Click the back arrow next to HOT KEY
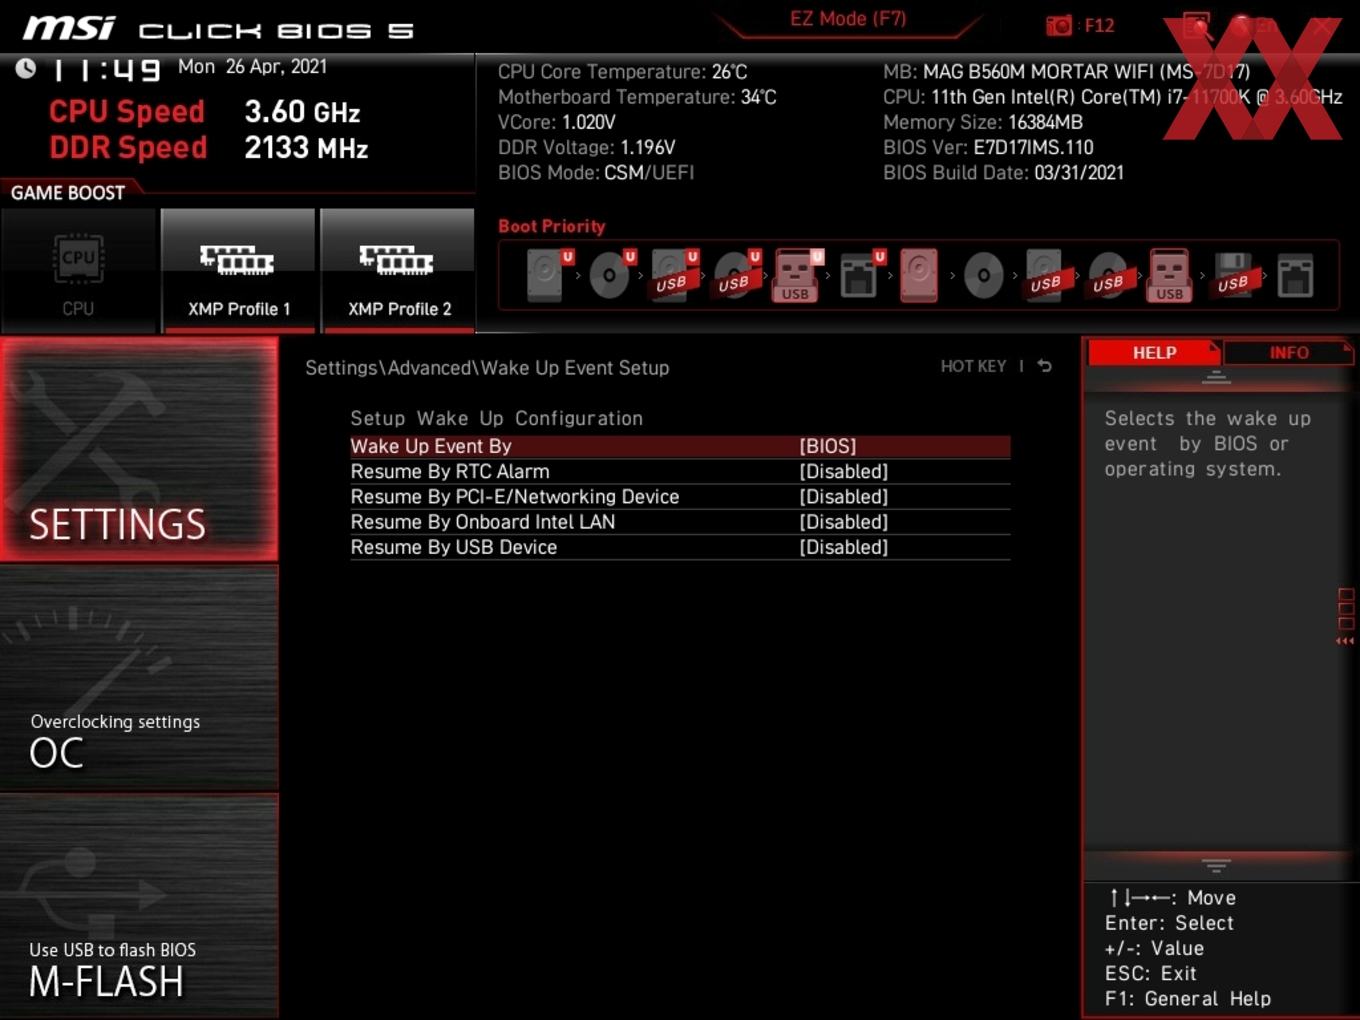The width and height of the screenshot is (1360, 1020). pos(1045,366)
